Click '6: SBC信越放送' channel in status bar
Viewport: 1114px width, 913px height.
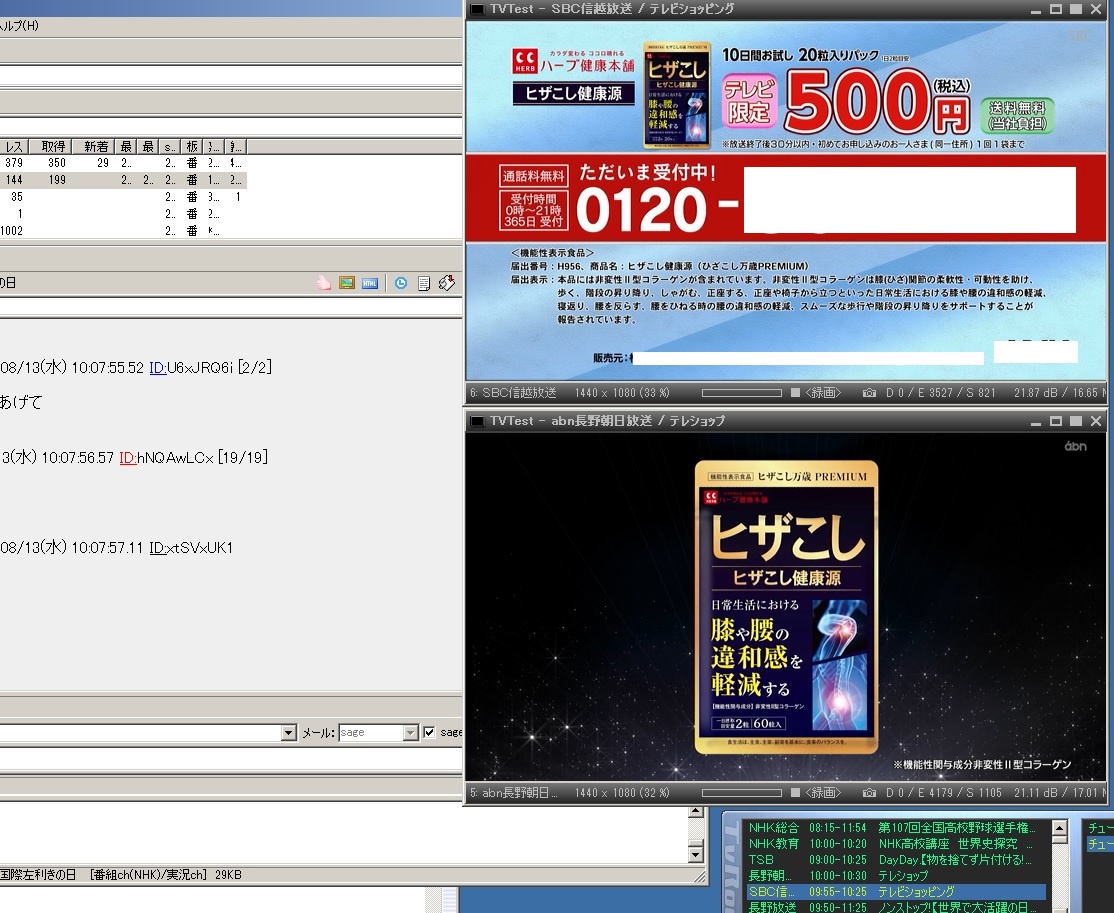coord(513,393)
